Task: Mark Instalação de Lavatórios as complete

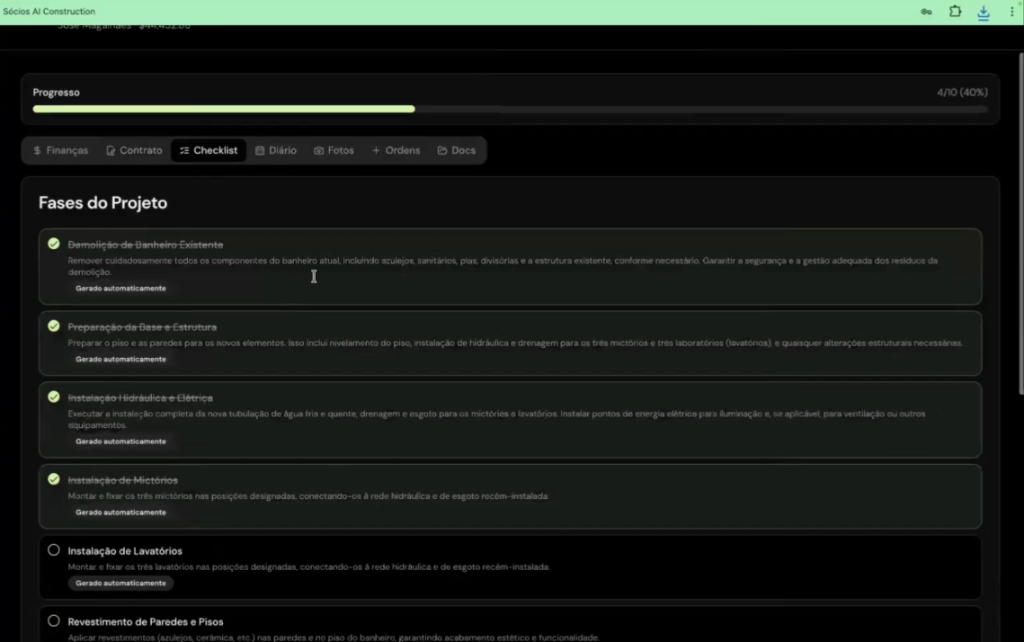Action: pos(54,550)
